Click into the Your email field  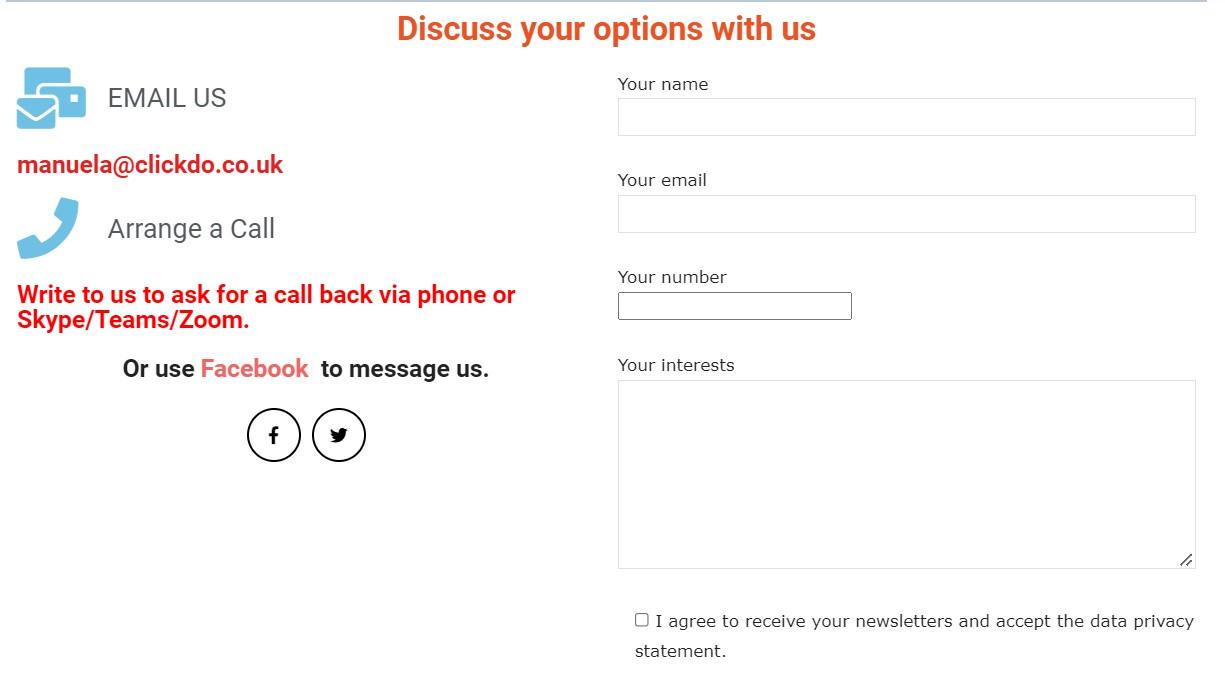pos(906,214)
